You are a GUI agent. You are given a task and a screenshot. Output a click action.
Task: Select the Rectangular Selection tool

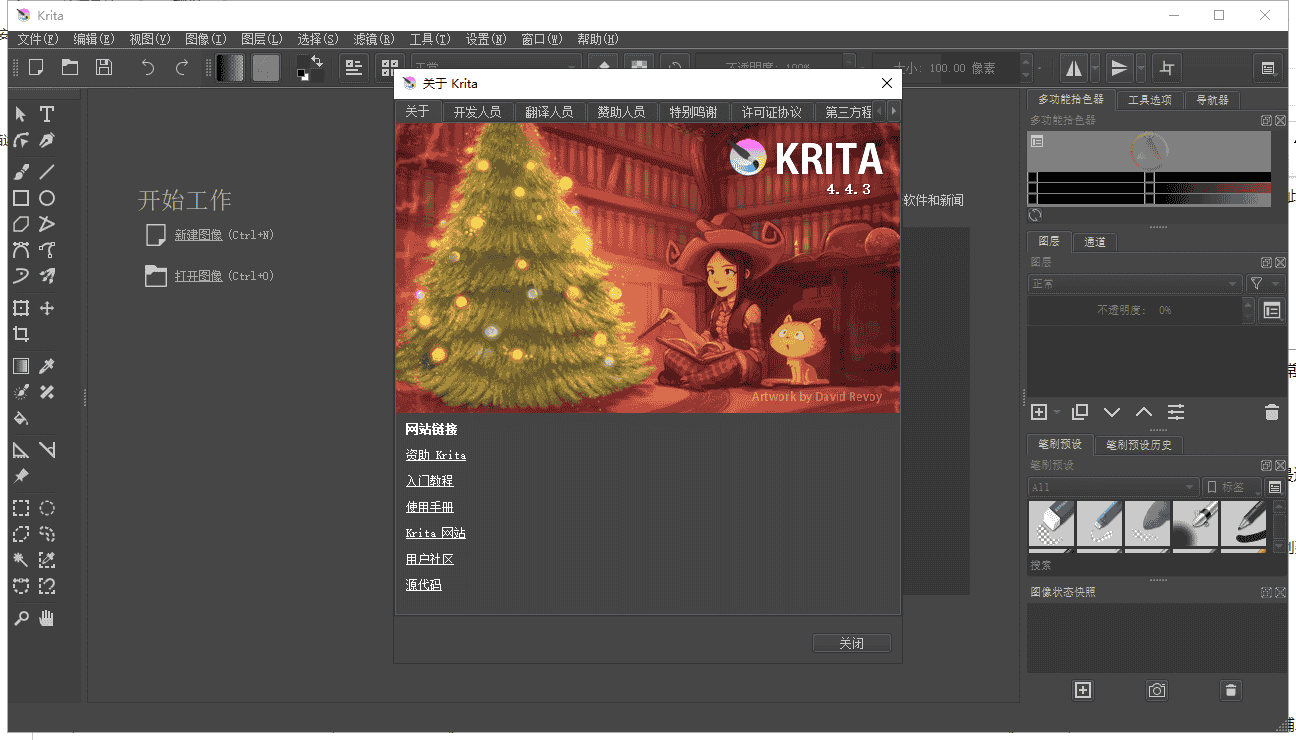pyautogui.click(x=20, y=508)
